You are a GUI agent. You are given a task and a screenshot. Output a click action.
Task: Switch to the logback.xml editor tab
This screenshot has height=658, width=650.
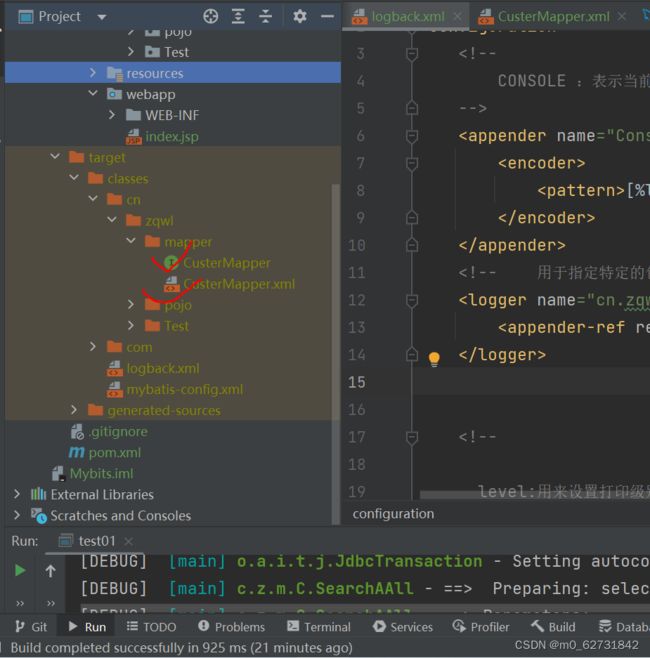(x=407, y=17)
